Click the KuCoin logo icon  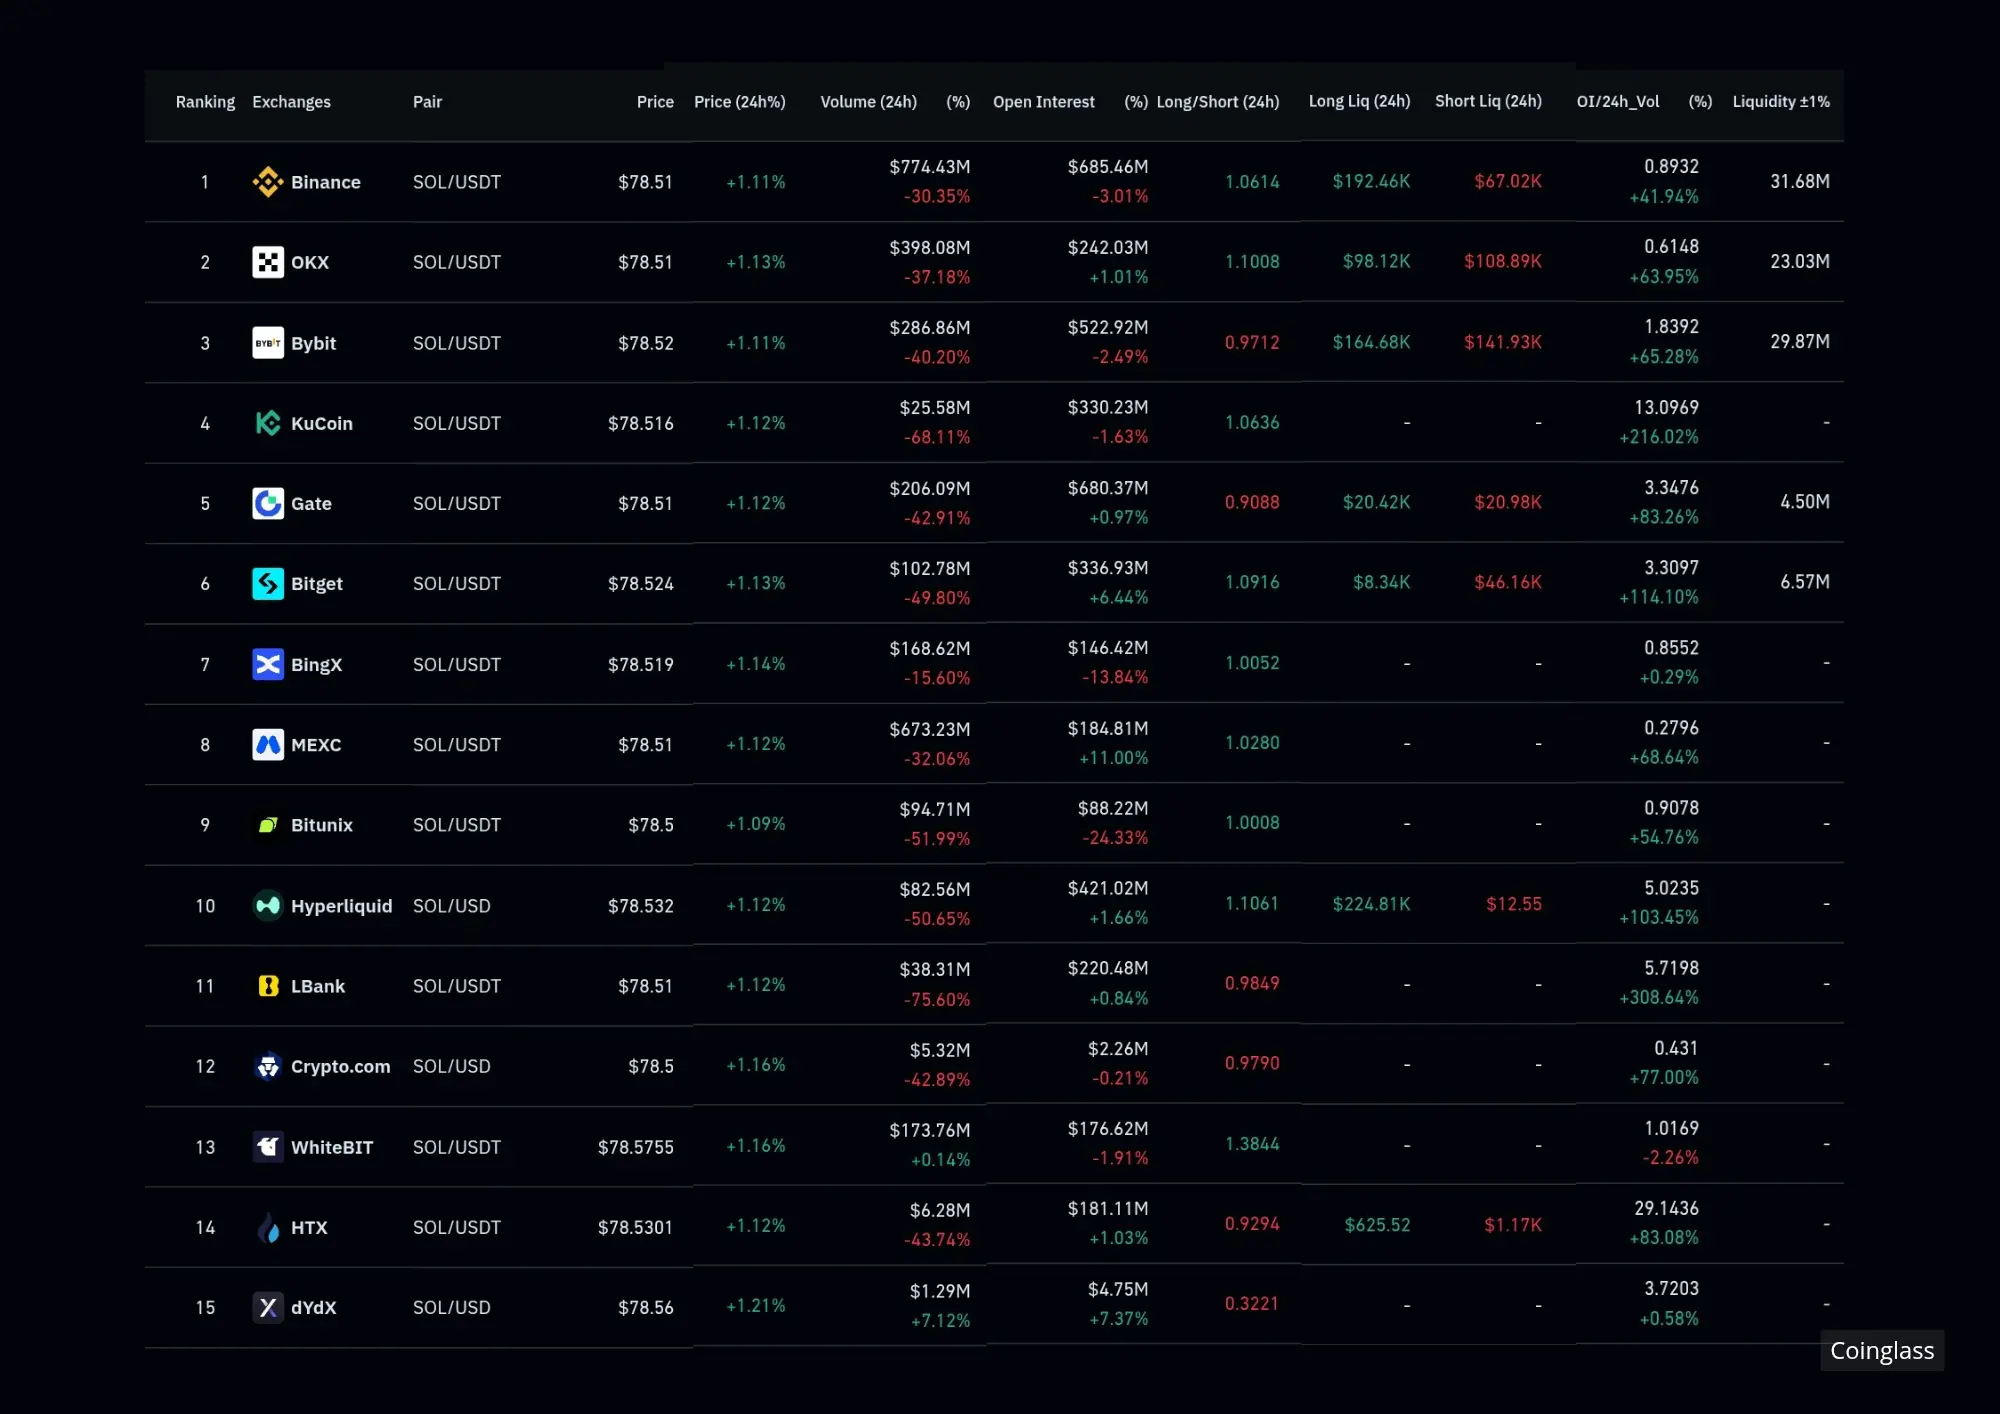[x=268, y=423]
